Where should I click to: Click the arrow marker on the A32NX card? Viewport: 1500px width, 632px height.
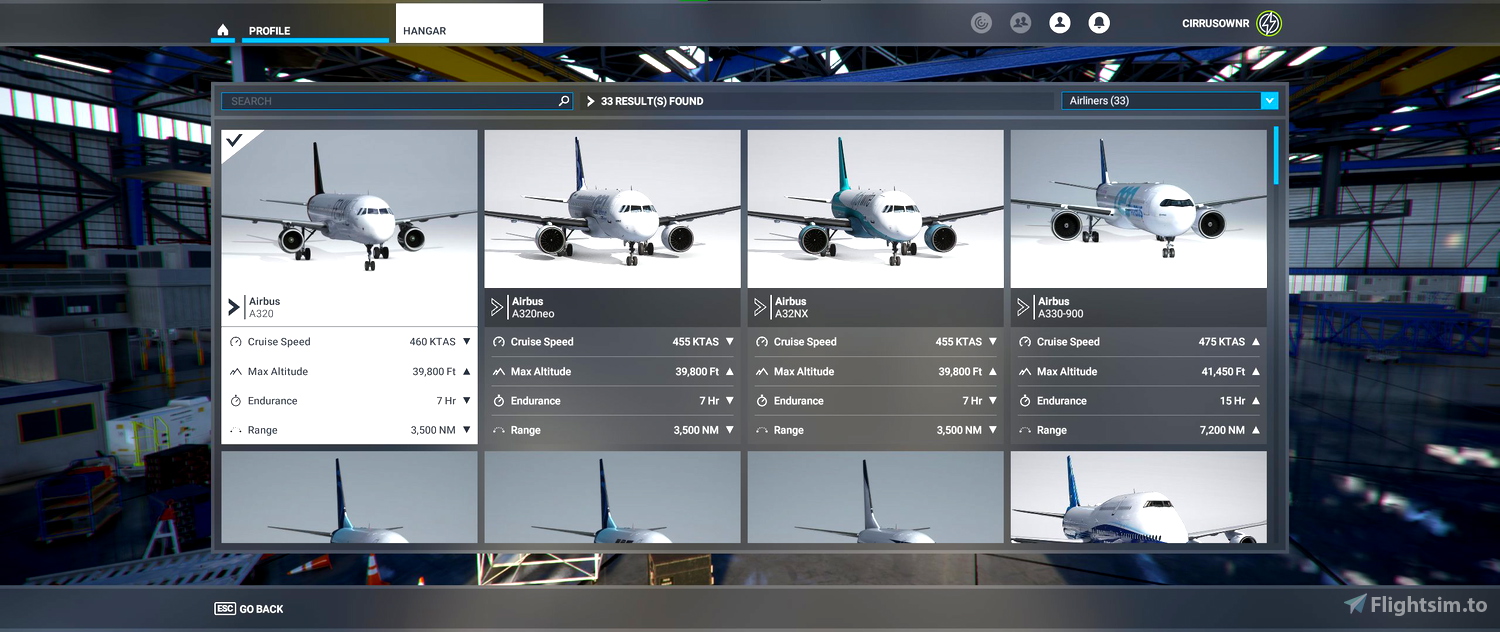tap(758, 306)
